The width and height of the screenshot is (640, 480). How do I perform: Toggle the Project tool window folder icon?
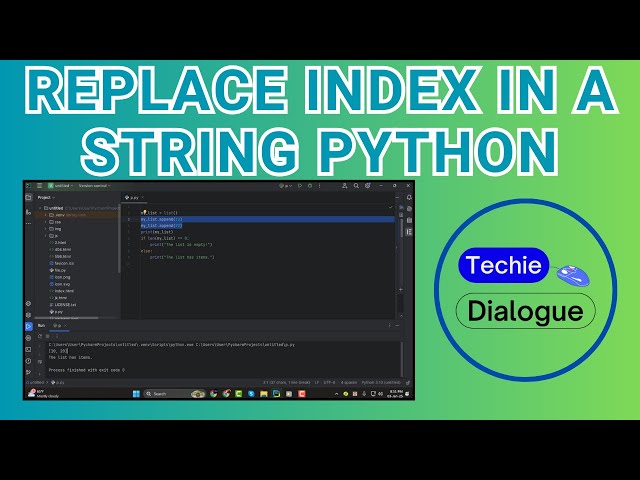click(29, 198)
